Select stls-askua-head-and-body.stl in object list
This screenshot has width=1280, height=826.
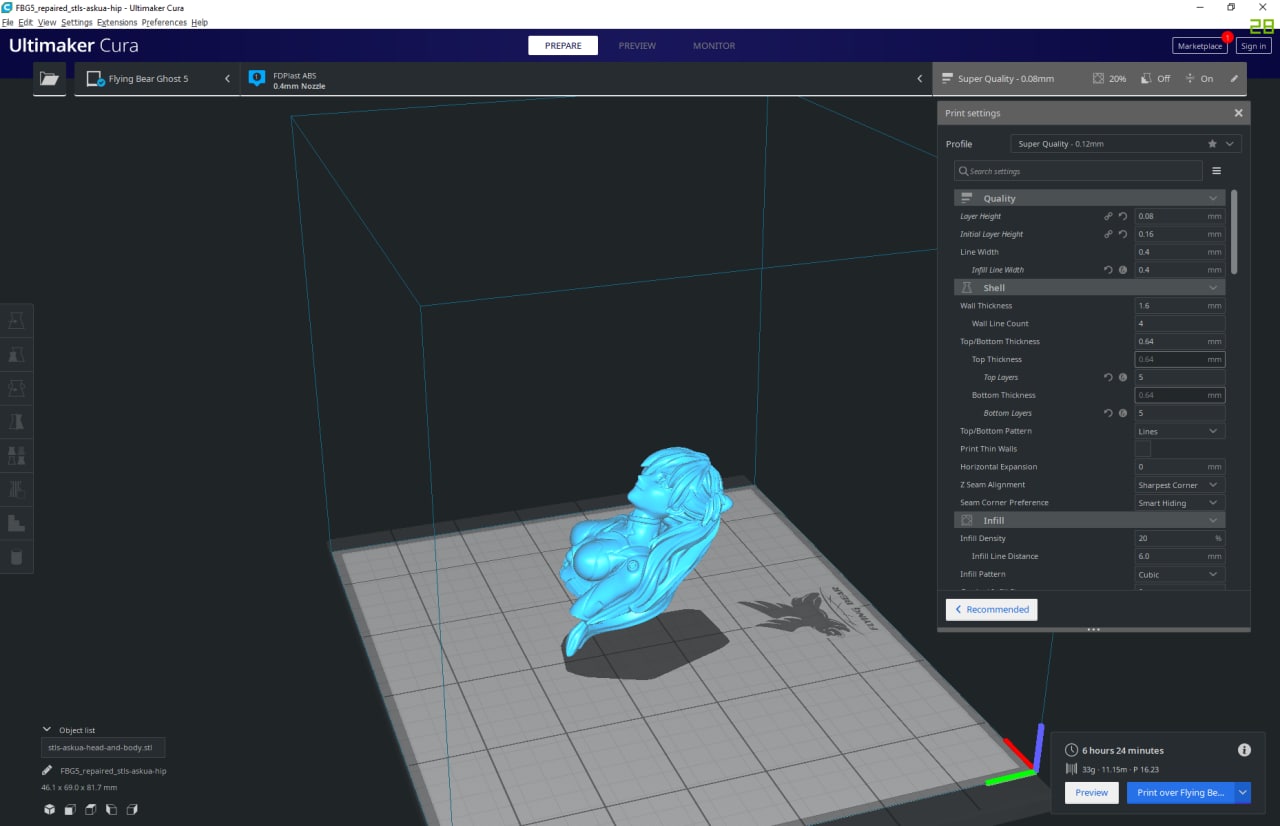[103, 748]
